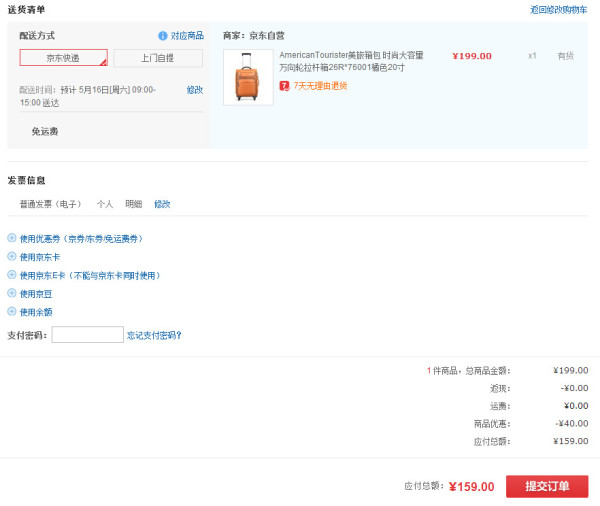Select 京东快递 delivery method
The image size is (600, 506).
click(x=64, y=58)
